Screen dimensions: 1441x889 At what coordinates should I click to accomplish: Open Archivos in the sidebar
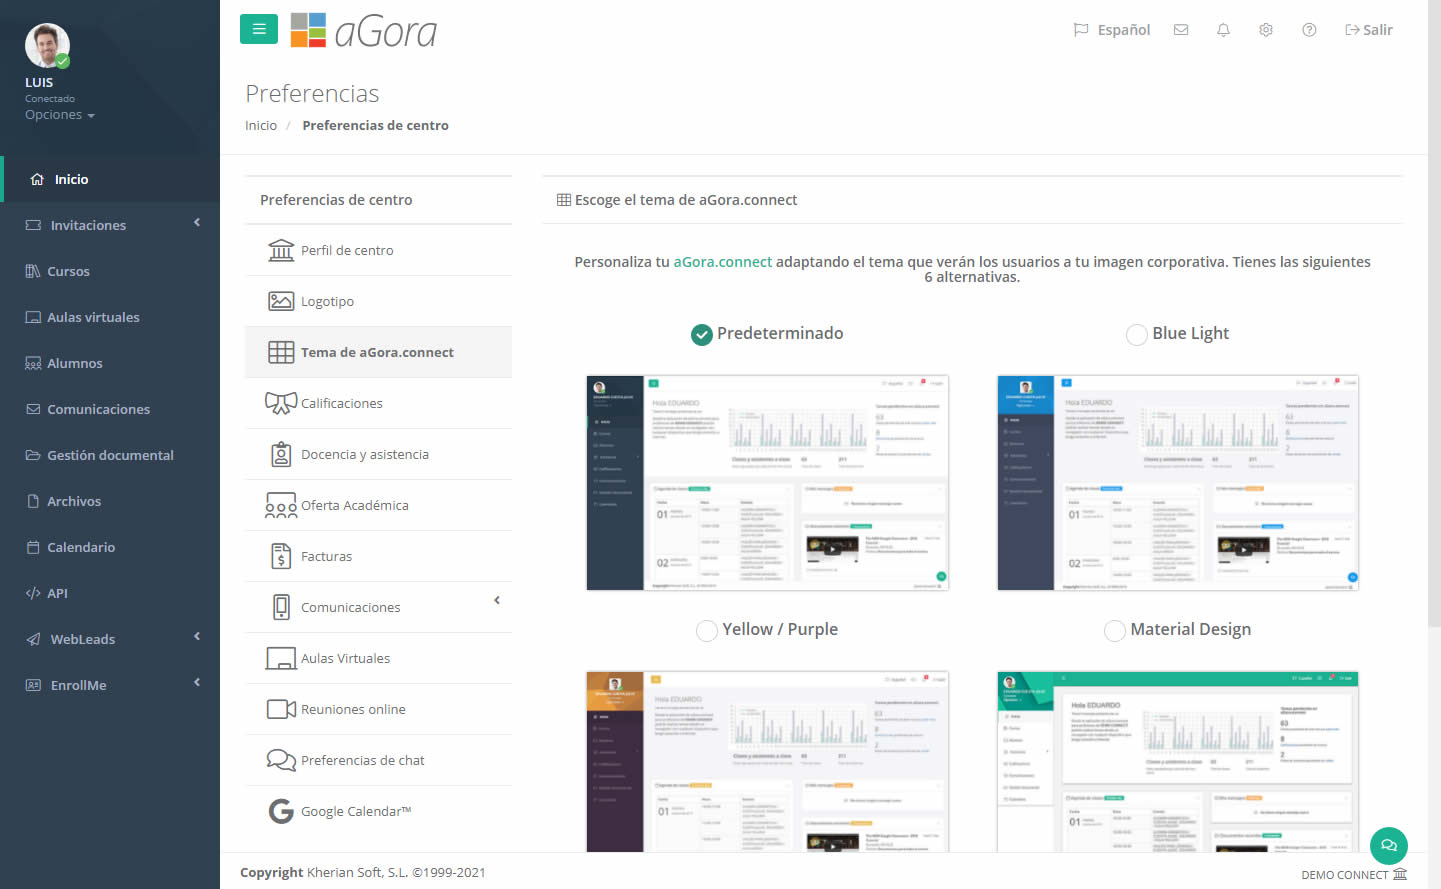(x=110, y=501)
